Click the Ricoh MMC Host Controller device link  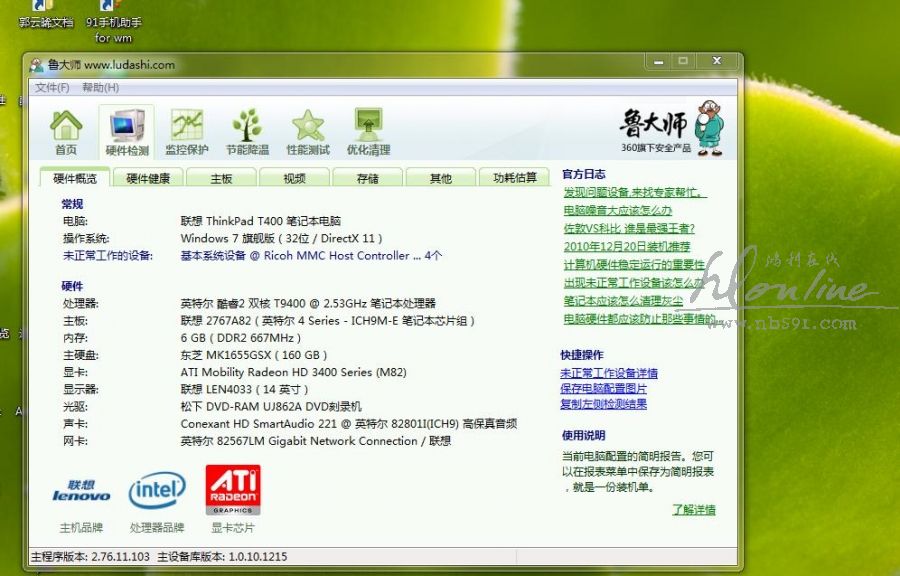(311, 256)
